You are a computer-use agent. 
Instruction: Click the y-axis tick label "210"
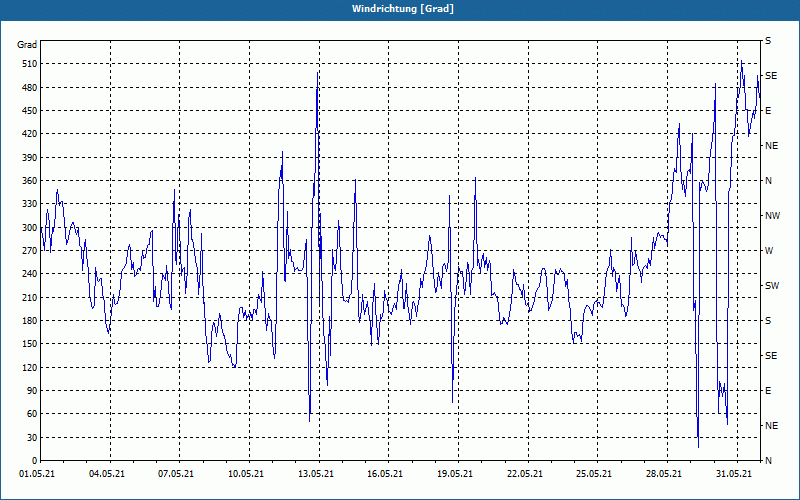(x=29, y=297)
